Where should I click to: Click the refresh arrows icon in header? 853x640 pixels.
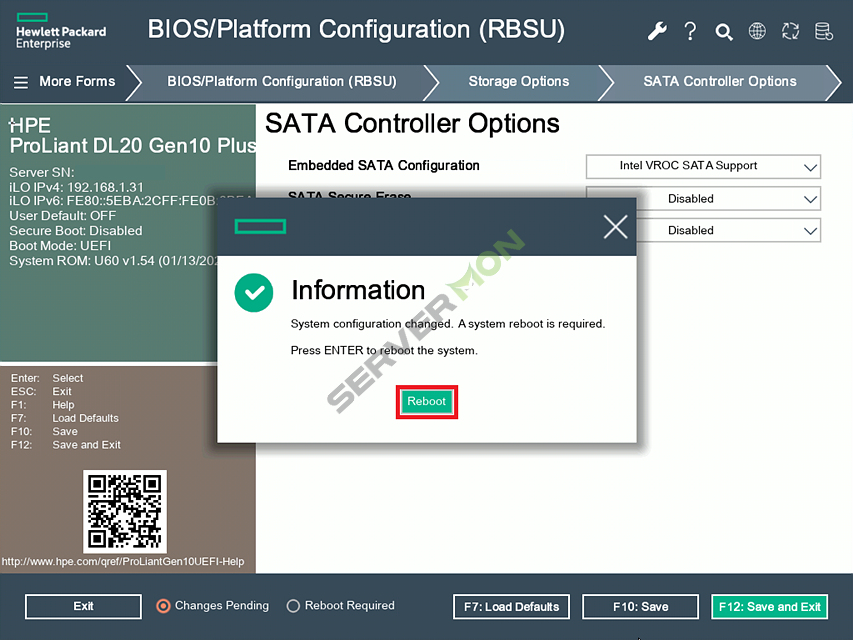click(790, 31)
